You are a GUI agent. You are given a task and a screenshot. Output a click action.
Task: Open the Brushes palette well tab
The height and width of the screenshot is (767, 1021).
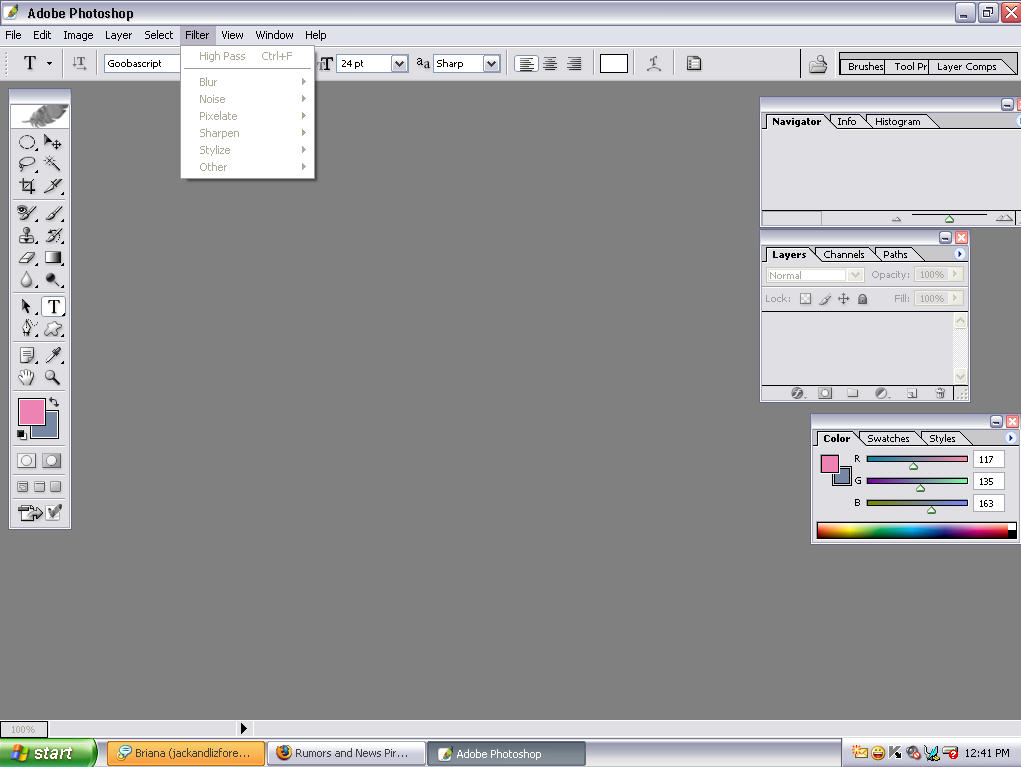click(865, 66)
